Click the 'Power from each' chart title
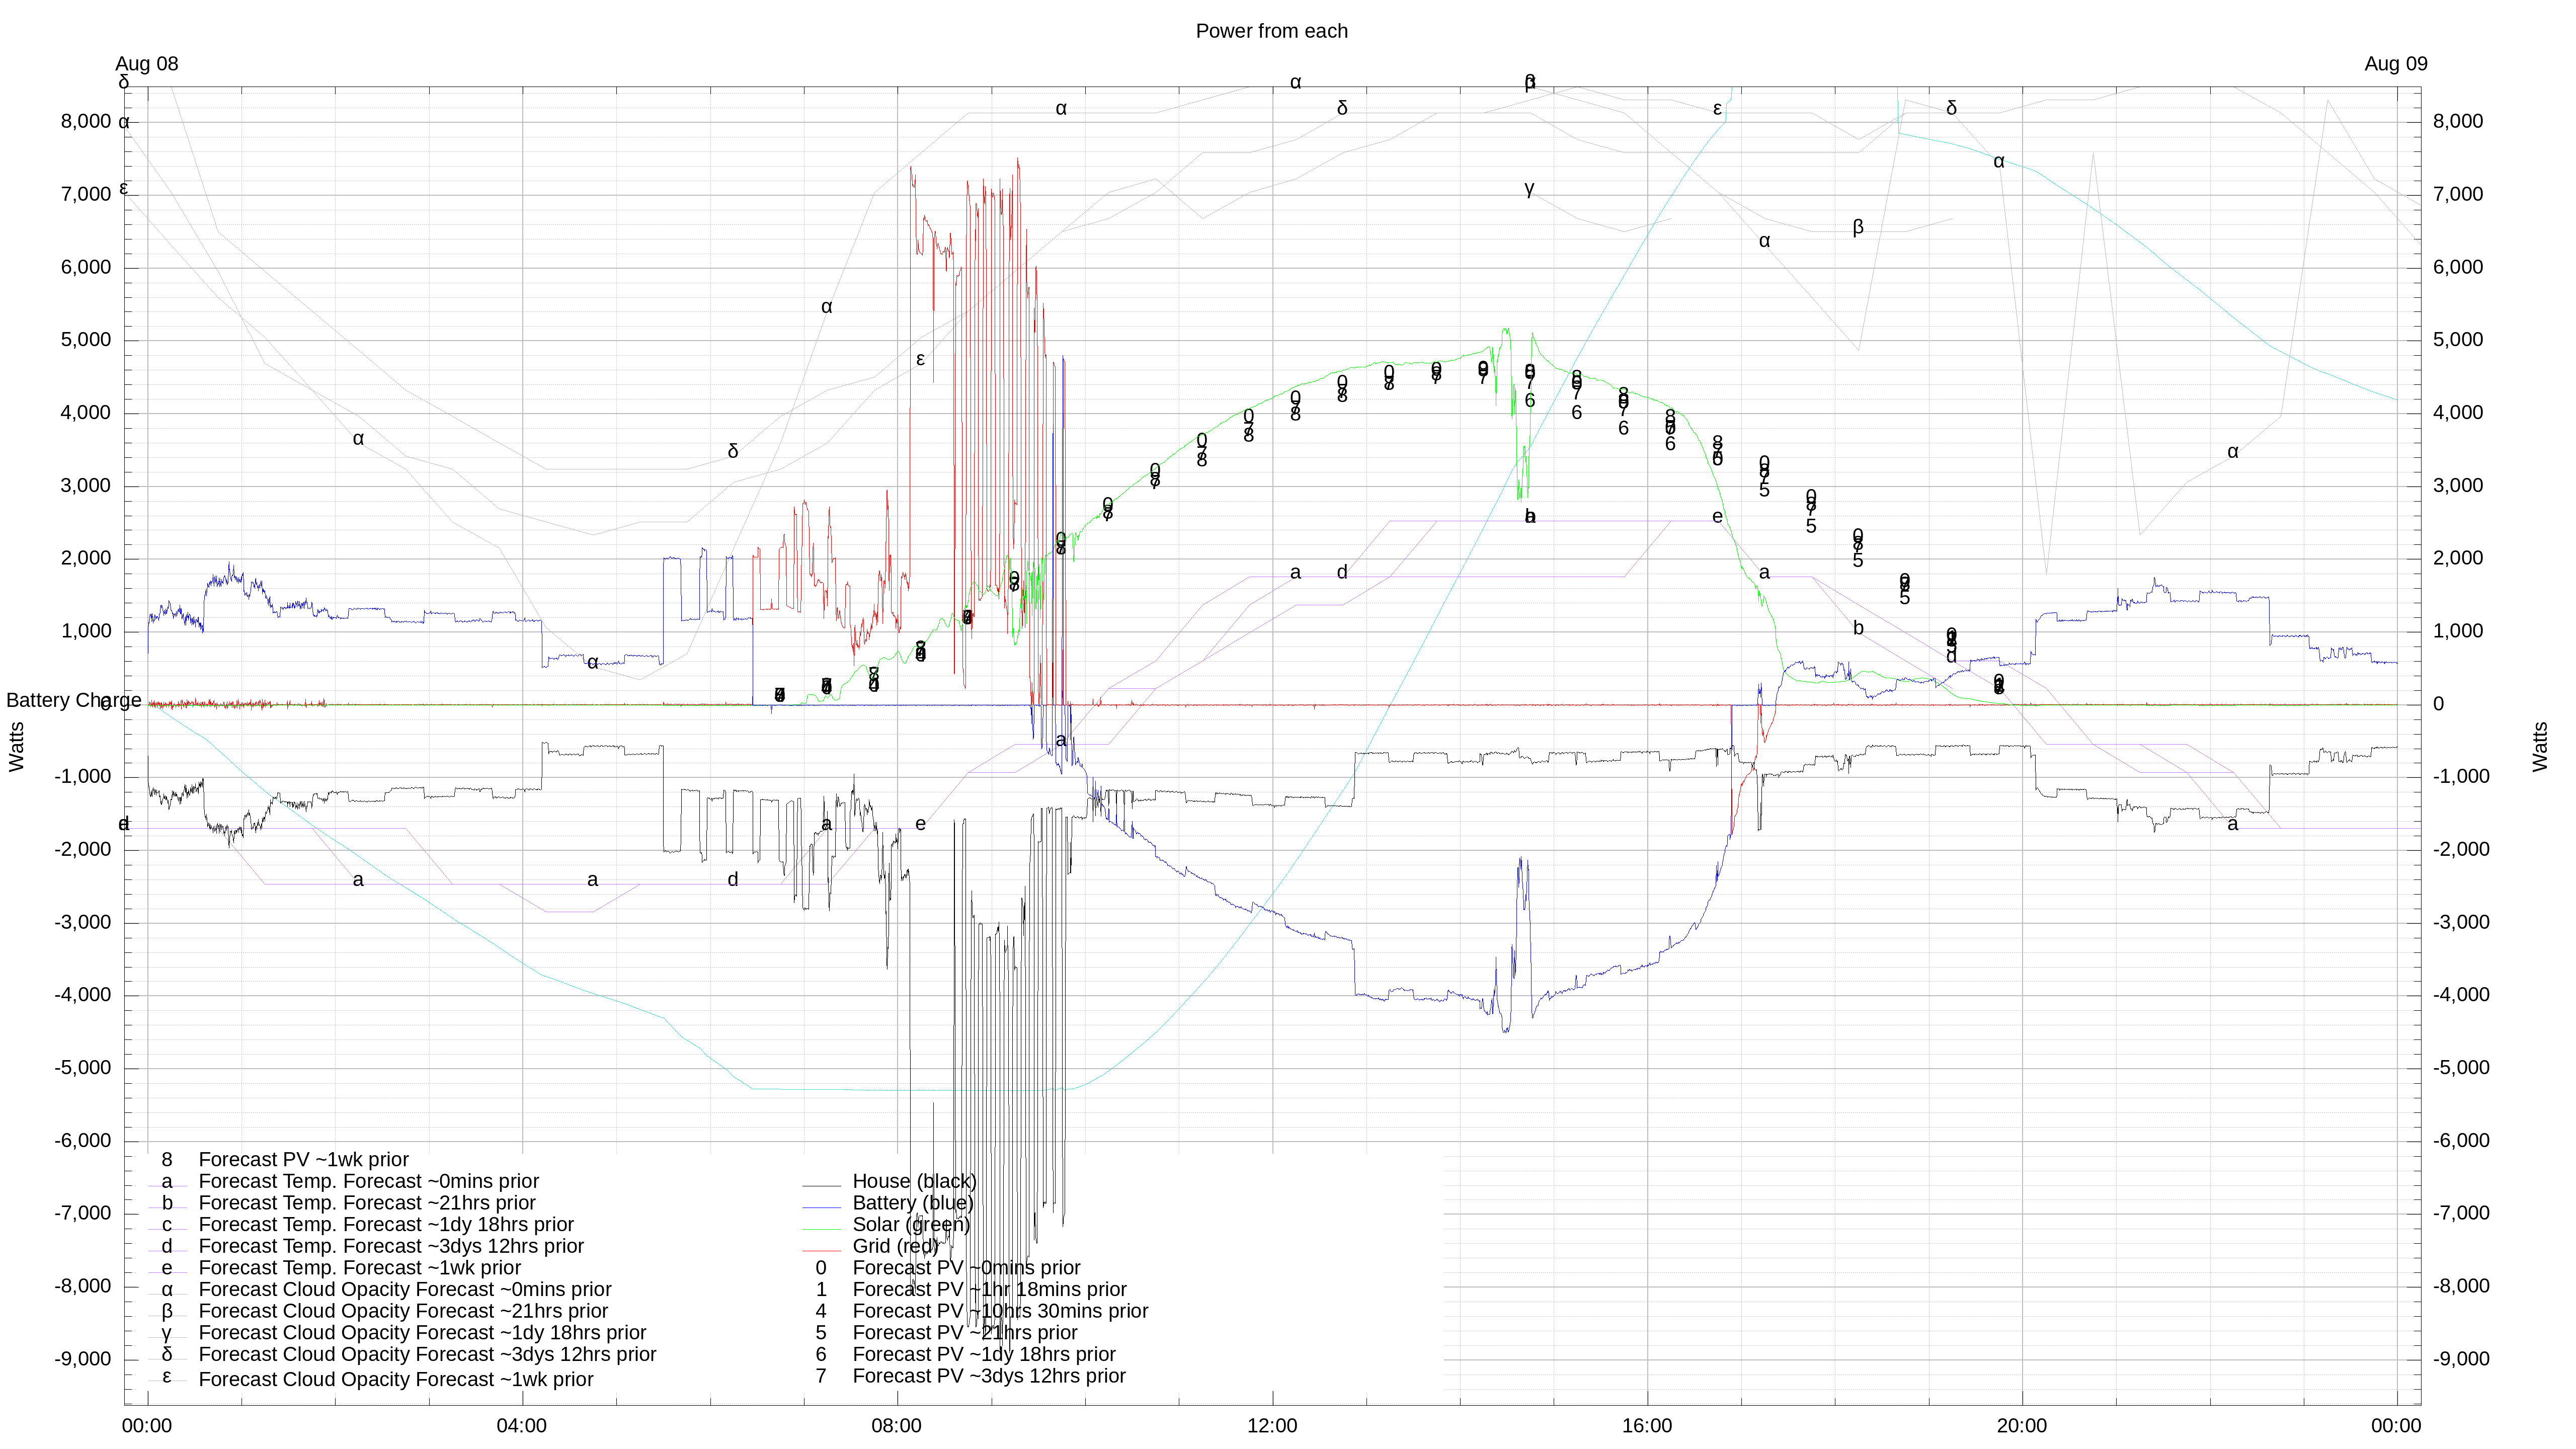 pyautogui.click(x=1271, y=31)
